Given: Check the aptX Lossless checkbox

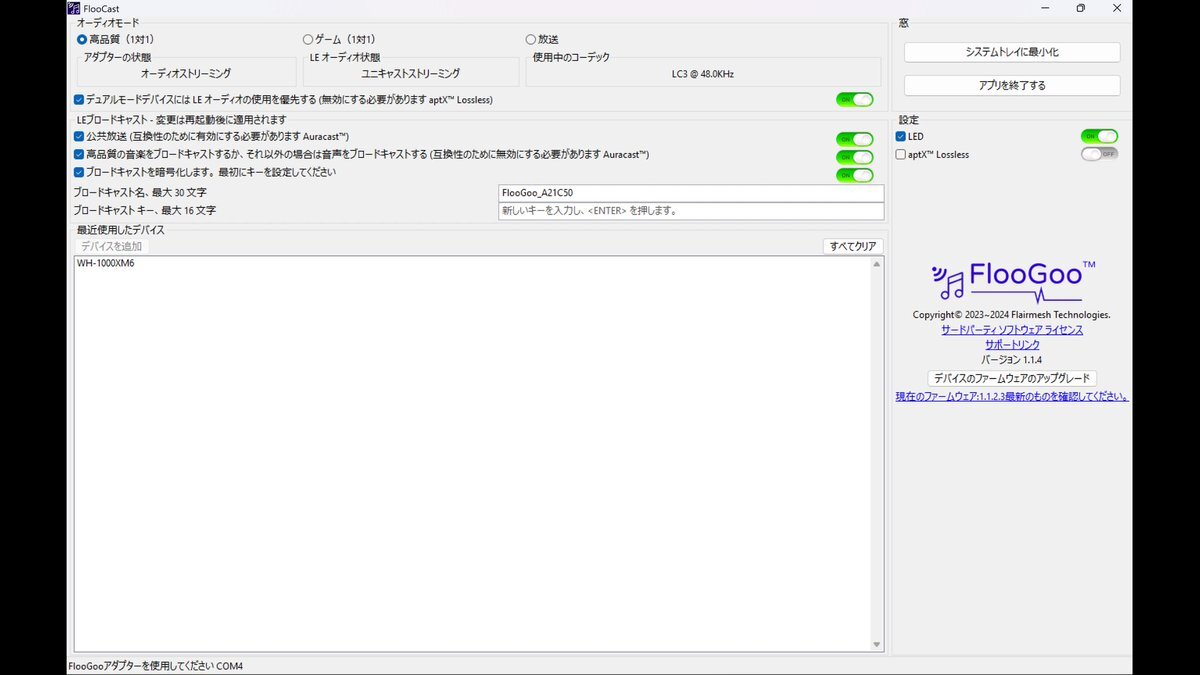Looking at the screenshot, I should click(901, 154).
